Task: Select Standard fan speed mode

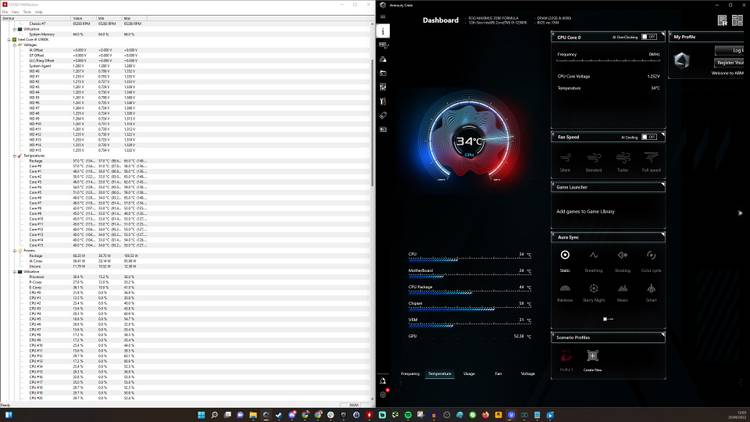Action: [594, 162]
